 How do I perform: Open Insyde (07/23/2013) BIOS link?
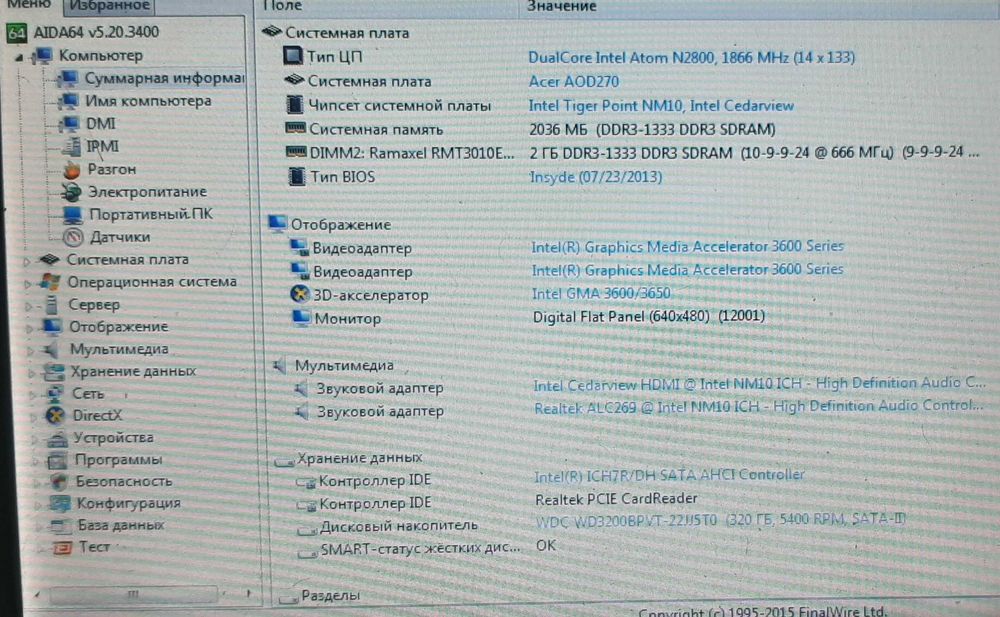click(596, 177)
